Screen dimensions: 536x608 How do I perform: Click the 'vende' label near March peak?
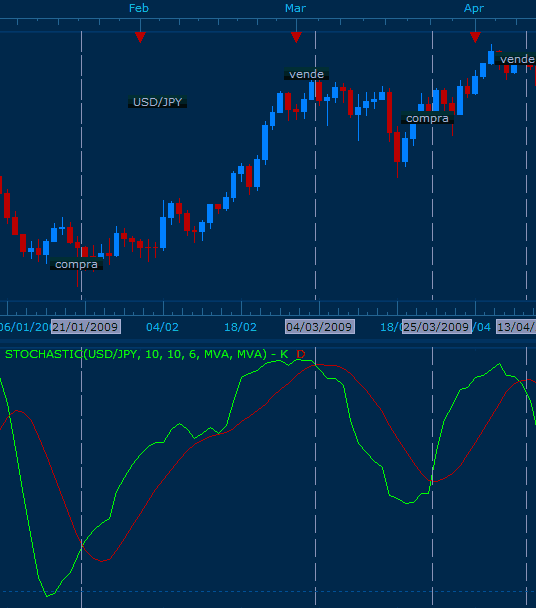(x=306, y=74)
